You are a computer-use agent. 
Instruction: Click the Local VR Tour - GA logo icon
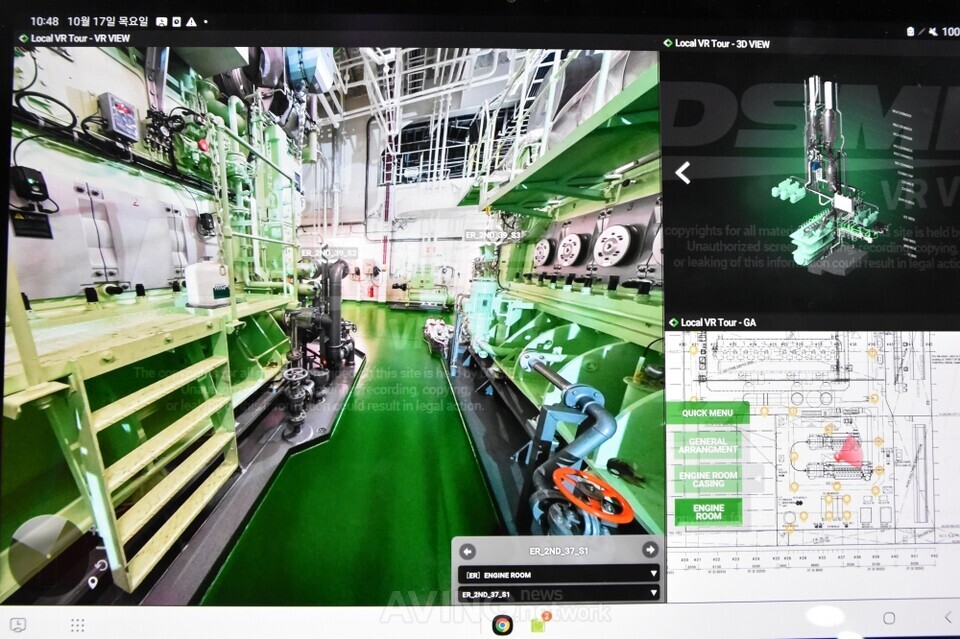click(673, 322)
